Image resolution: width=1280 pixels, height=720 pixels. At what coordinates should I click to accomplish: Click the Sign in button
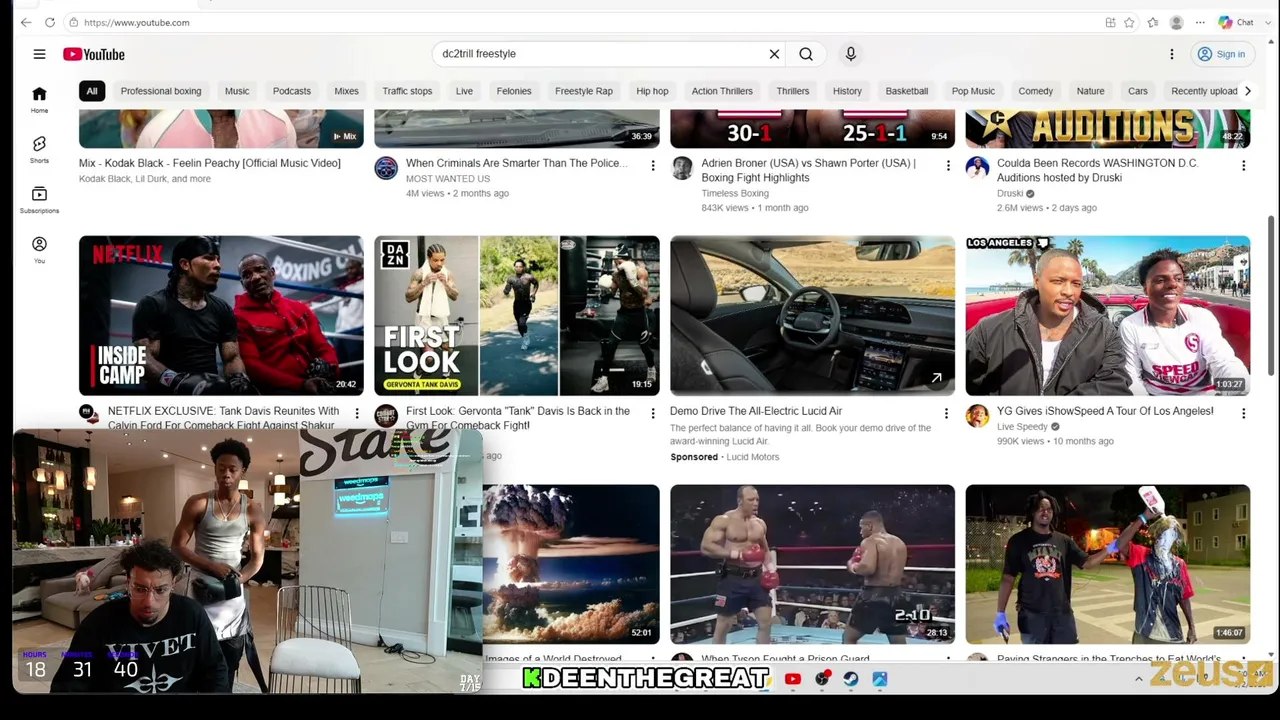(x=1221, y=54)
